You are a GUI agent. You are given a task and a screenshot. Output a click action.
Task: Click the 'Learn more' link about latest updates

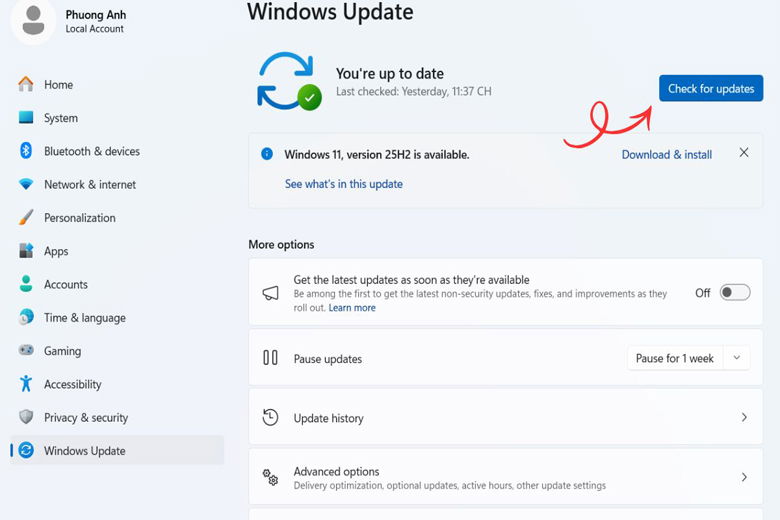tap(352, 308)
